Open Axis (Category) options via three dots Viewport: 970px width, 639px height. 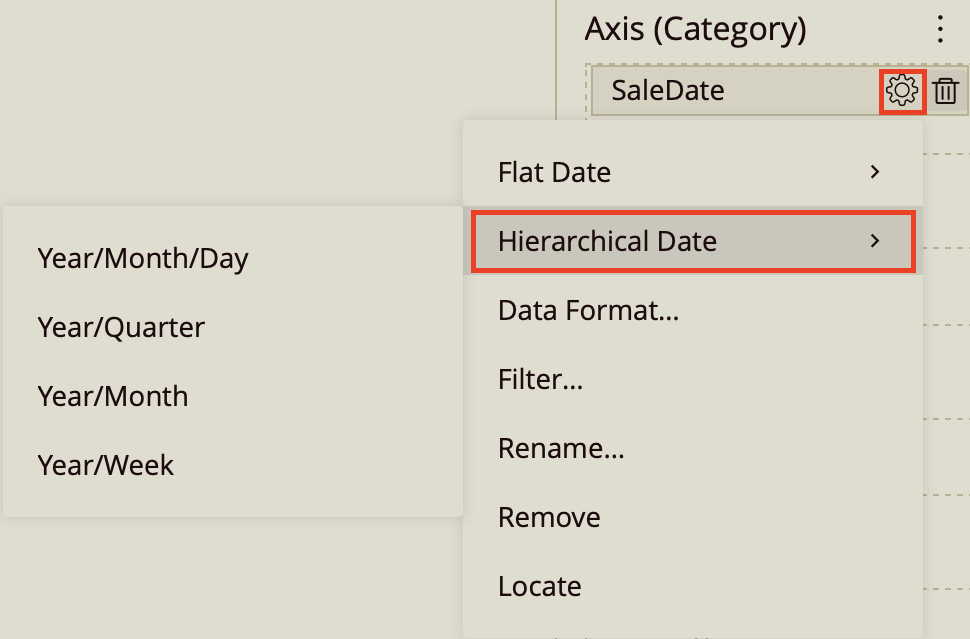(x=940, y=30)
